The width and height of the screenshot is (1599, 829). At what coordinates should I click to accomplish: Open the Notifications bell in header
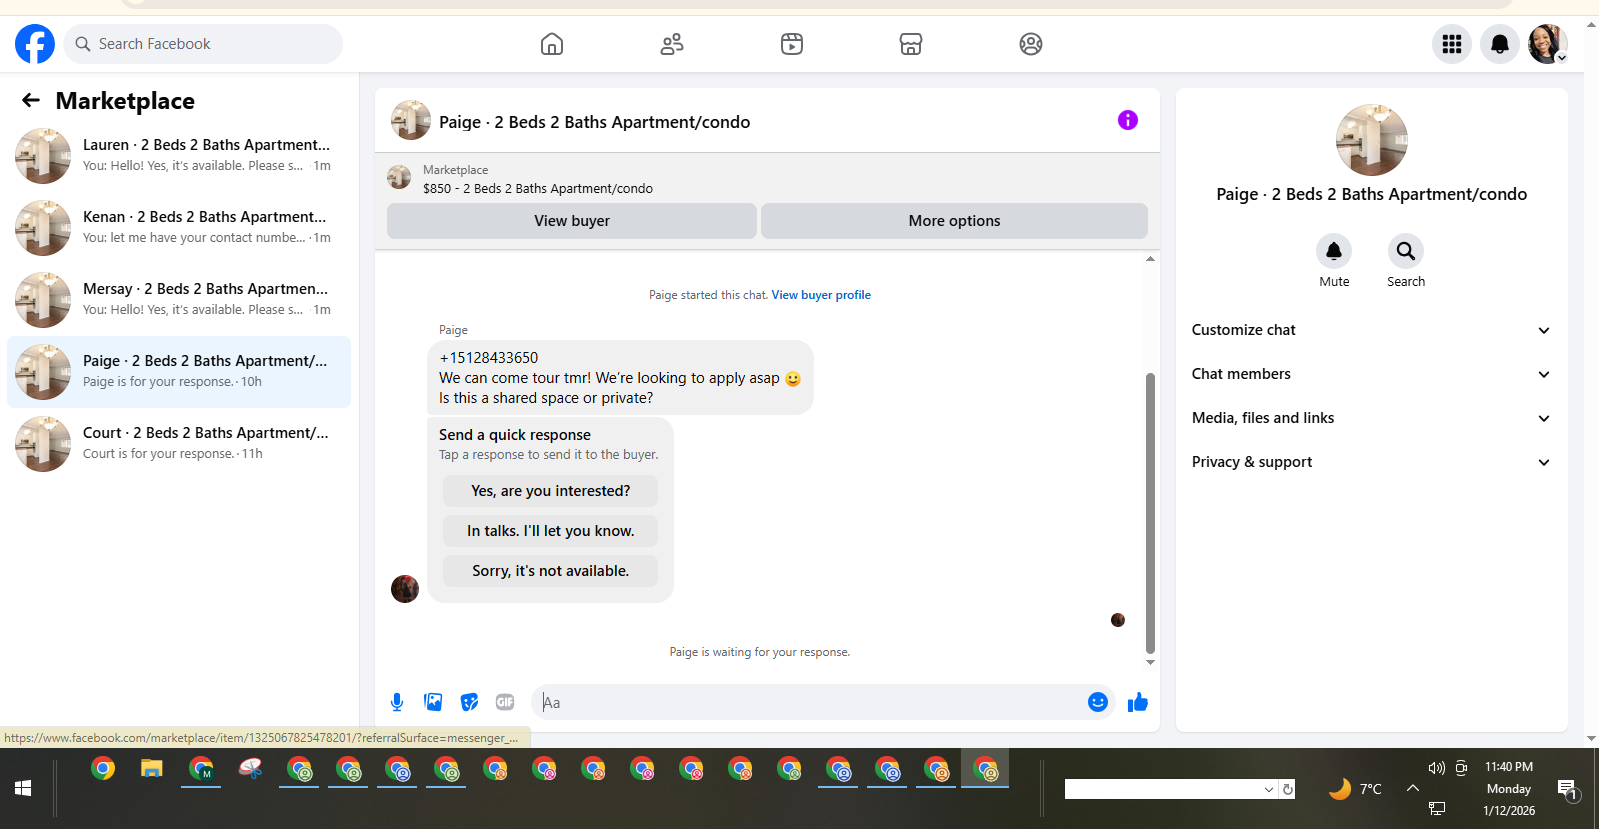[x=1500, y=44]
